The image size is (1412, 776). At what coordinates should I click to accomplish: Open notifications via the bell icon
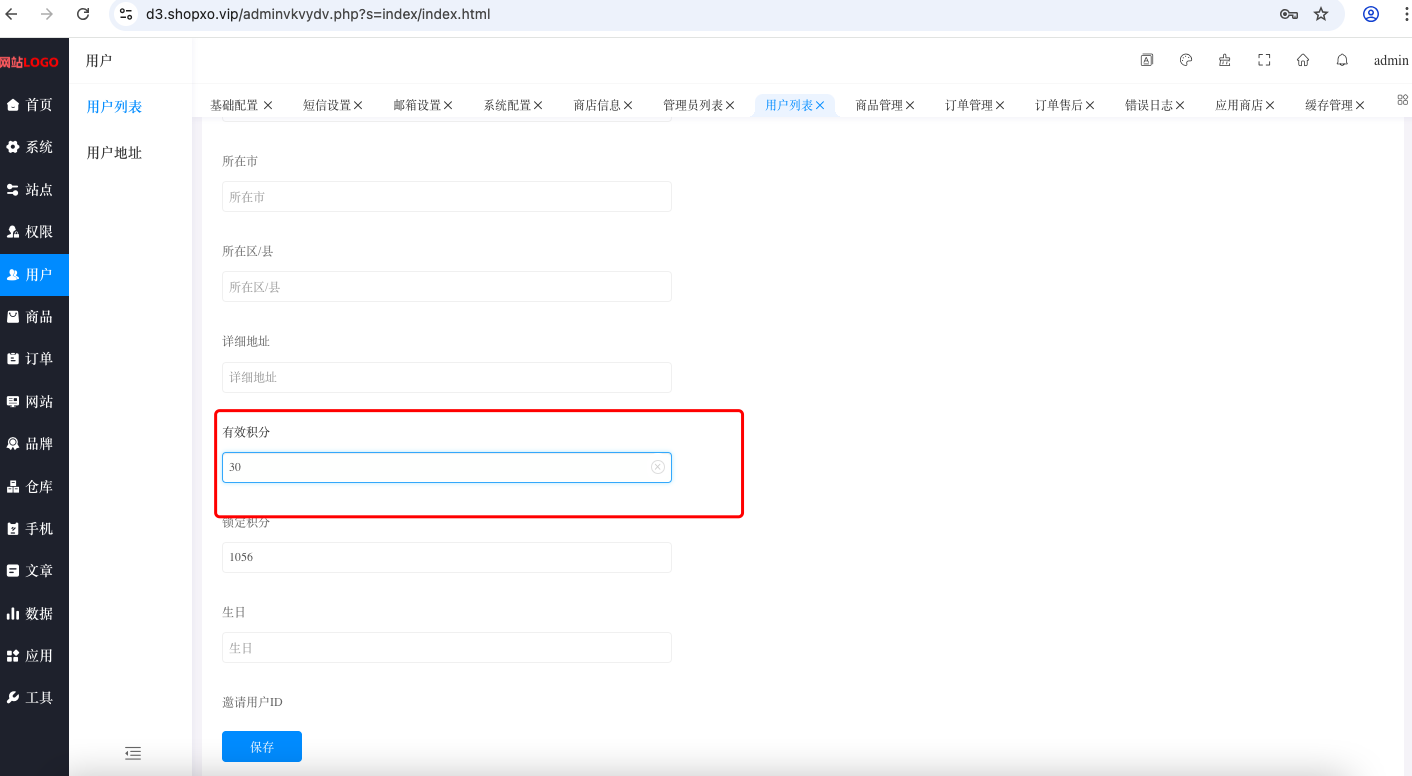pos(1342,60)
